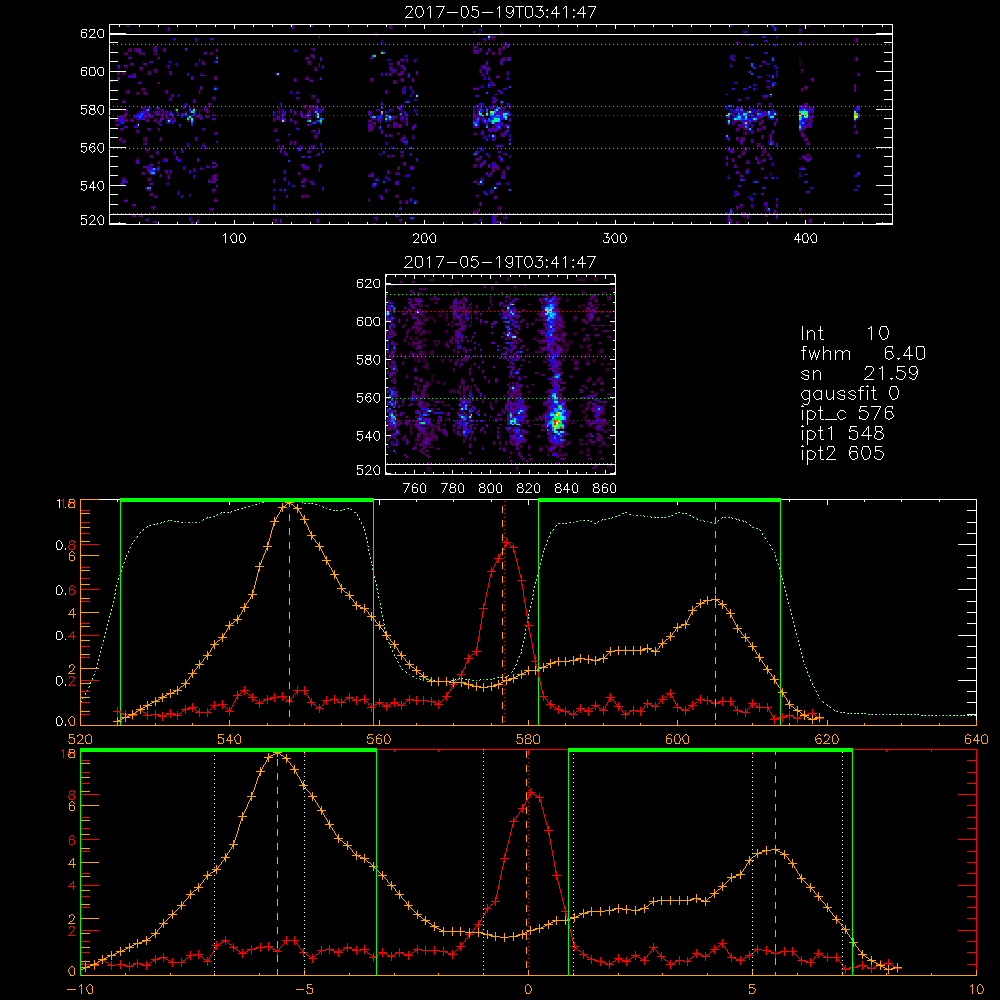Image resolution: width=1000 pixels, height=1000 pixels.
Task: Click the right green bar atop lower profile plot
Action: 710,750
